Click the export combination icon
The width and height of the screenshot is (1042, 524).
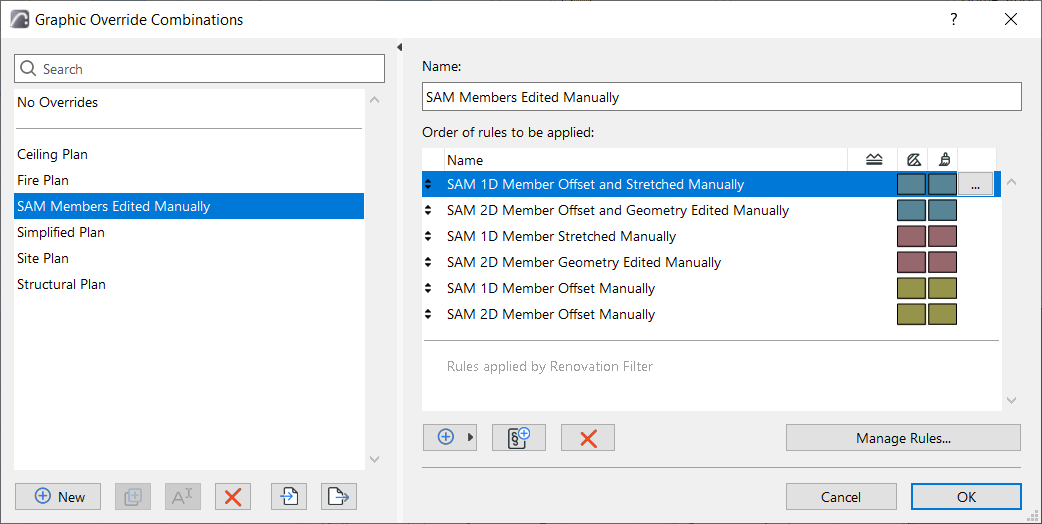(x=339, y=496)
